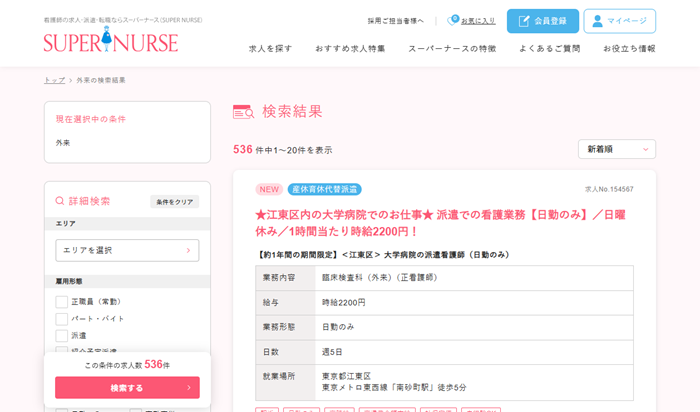Click the person icon in マイページ
Viewport: 700px width, 412px height.
pyautogui.click(x=597, y=21)
